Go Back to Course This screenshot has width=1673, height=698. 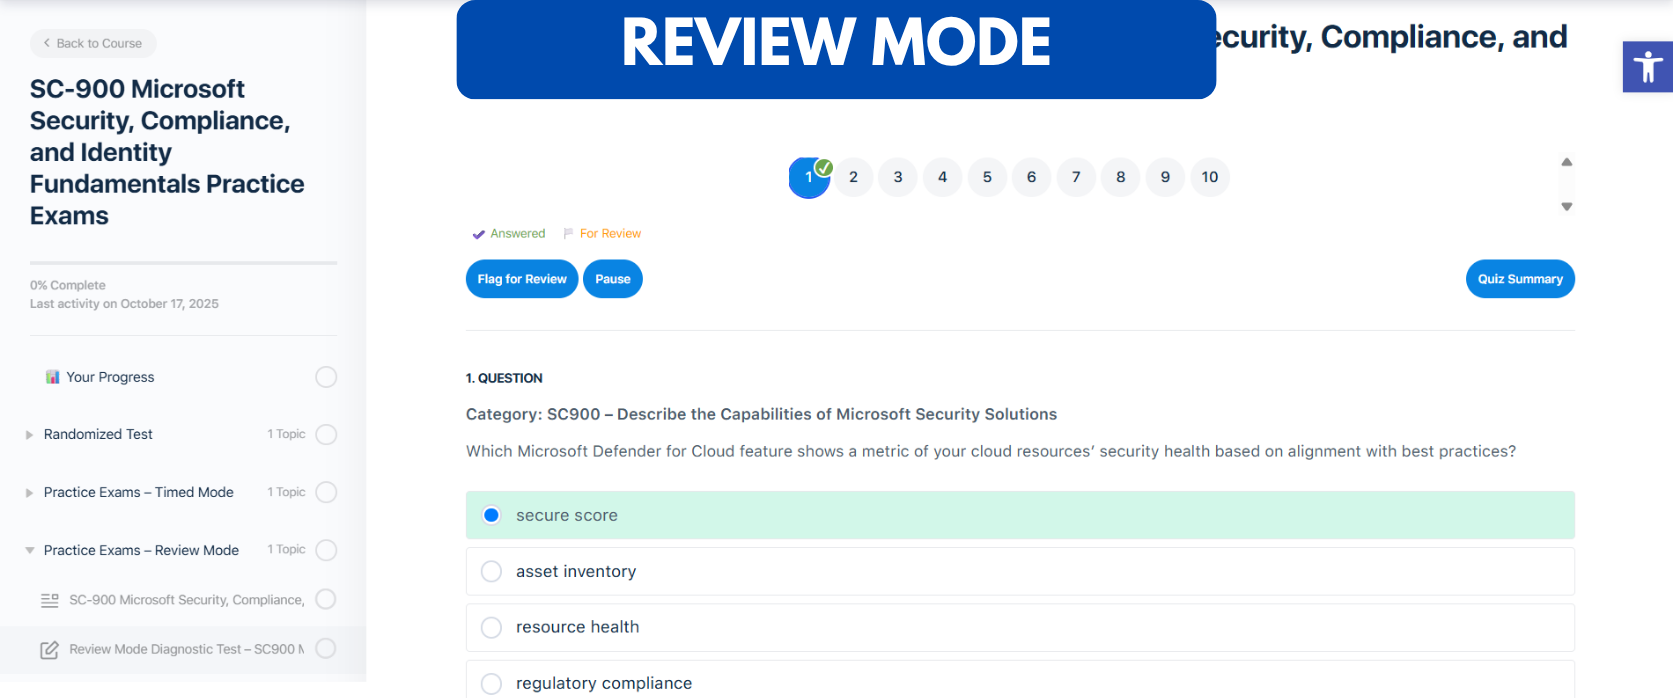[x=93, y=43]
